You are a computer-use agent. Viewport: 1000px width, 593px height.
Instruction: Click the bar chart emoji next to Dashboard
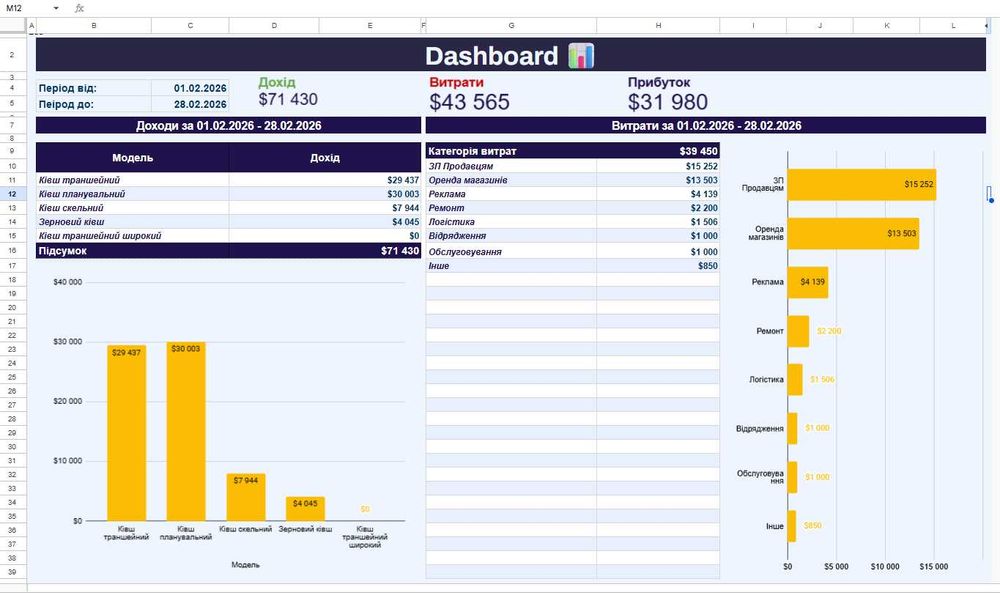pyautogui.click(x=581, y=55)
